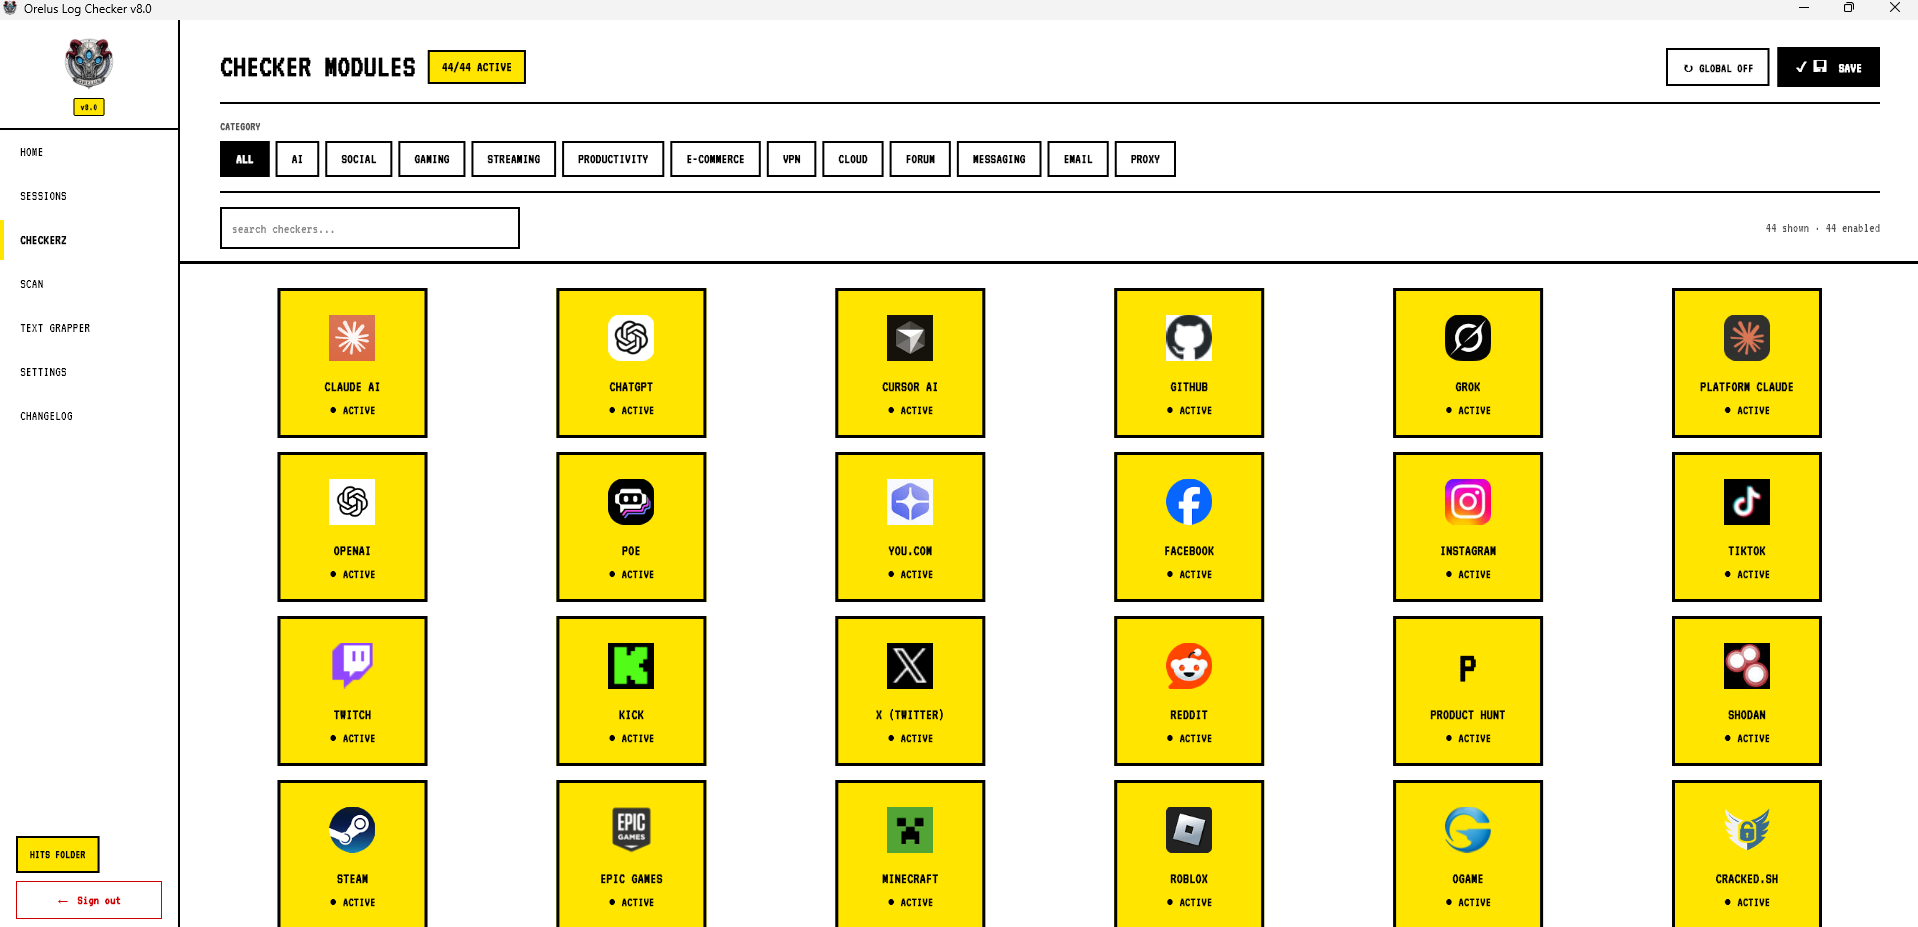Click the 44/44 Active badge

[x=477, y=67]
